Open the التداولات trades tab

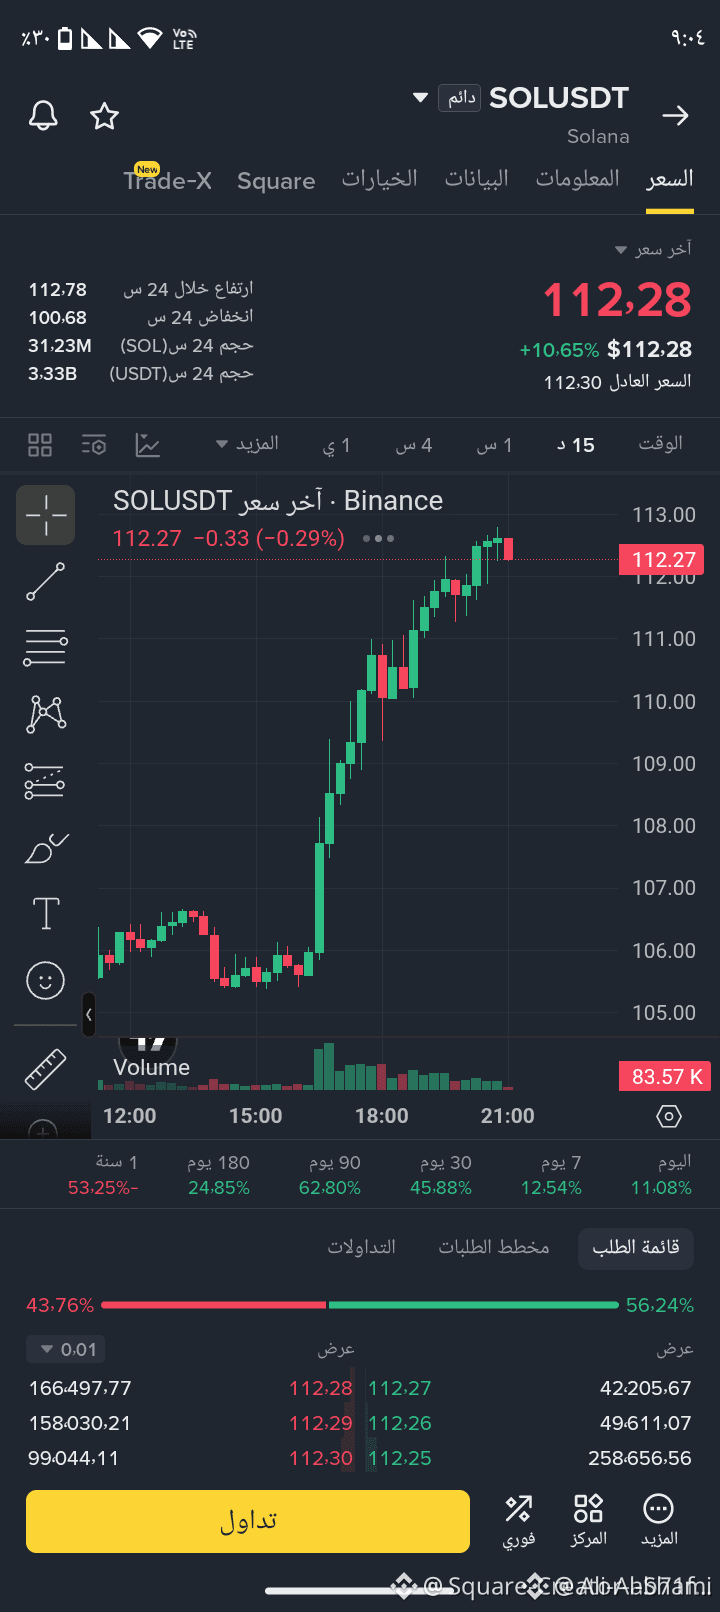click(362, 1247)
